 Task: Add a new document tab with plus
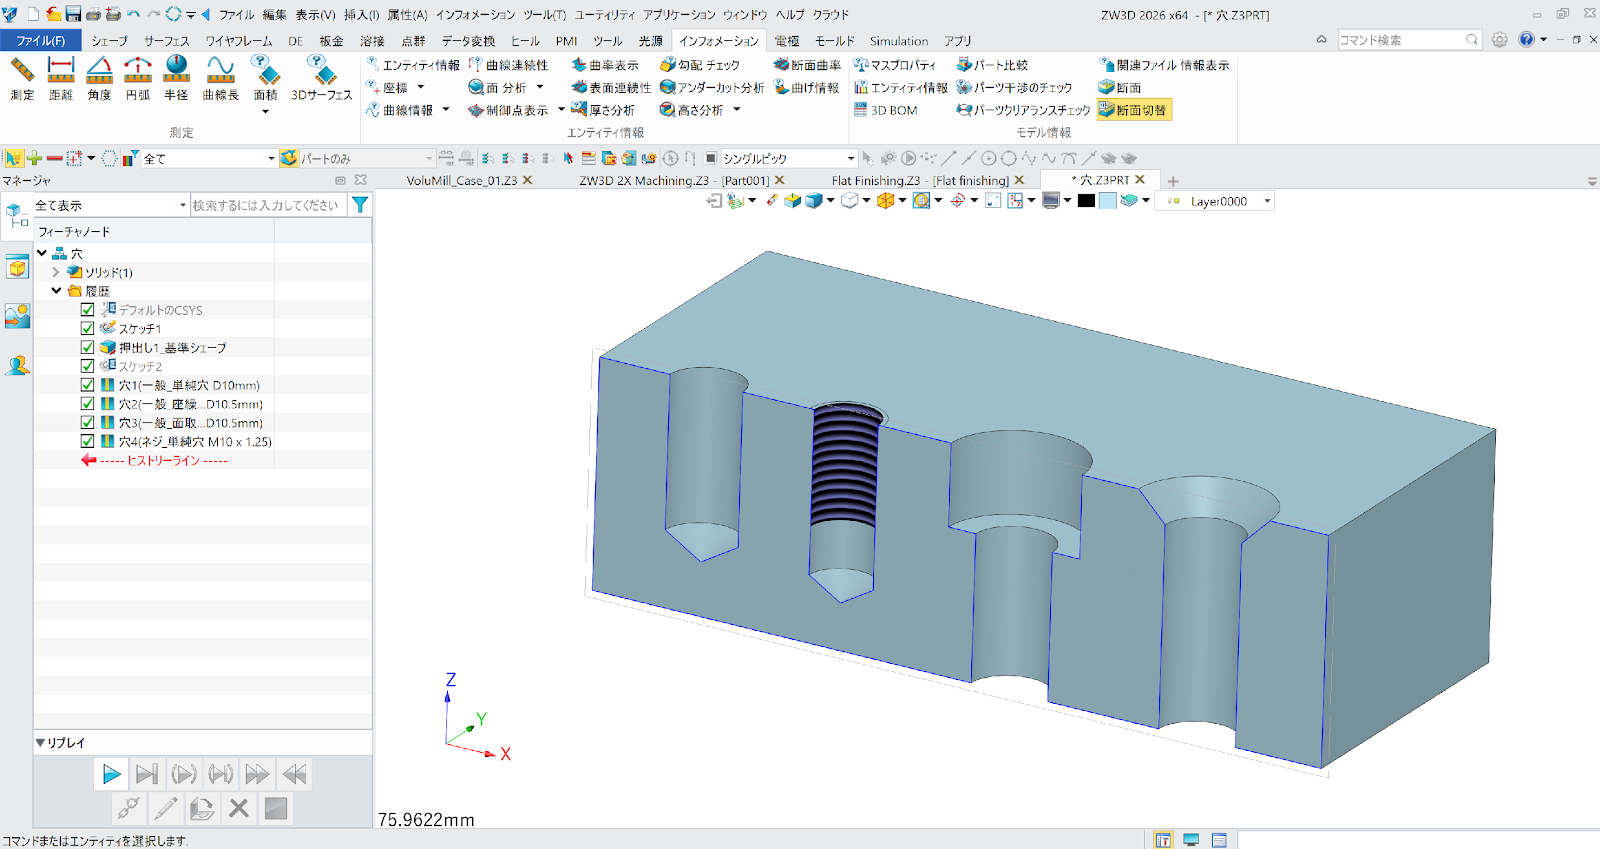[1173, 181]
